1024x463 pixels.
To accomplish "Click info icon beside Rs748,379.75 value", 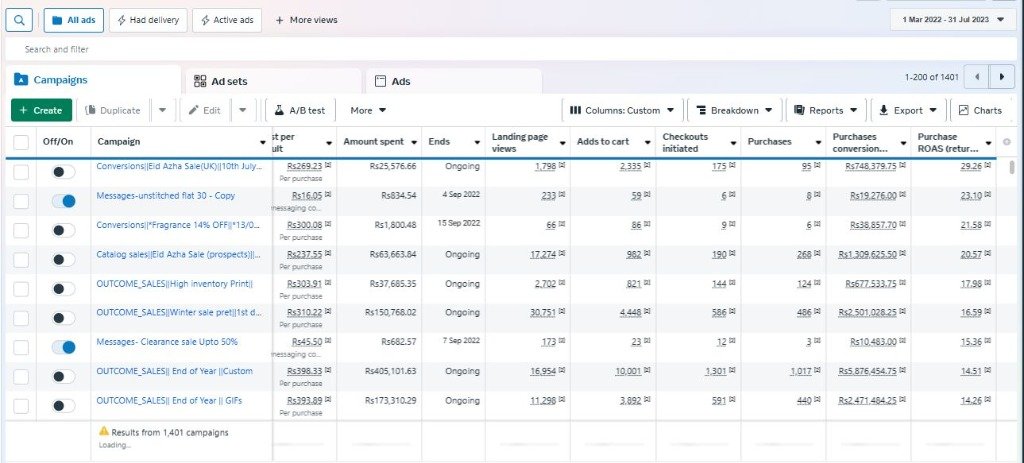I will (x=902, y=166).
